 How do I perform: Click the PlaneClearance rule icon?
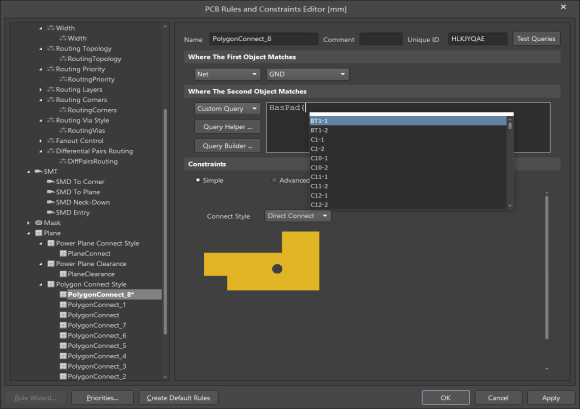tap(63, 274)
